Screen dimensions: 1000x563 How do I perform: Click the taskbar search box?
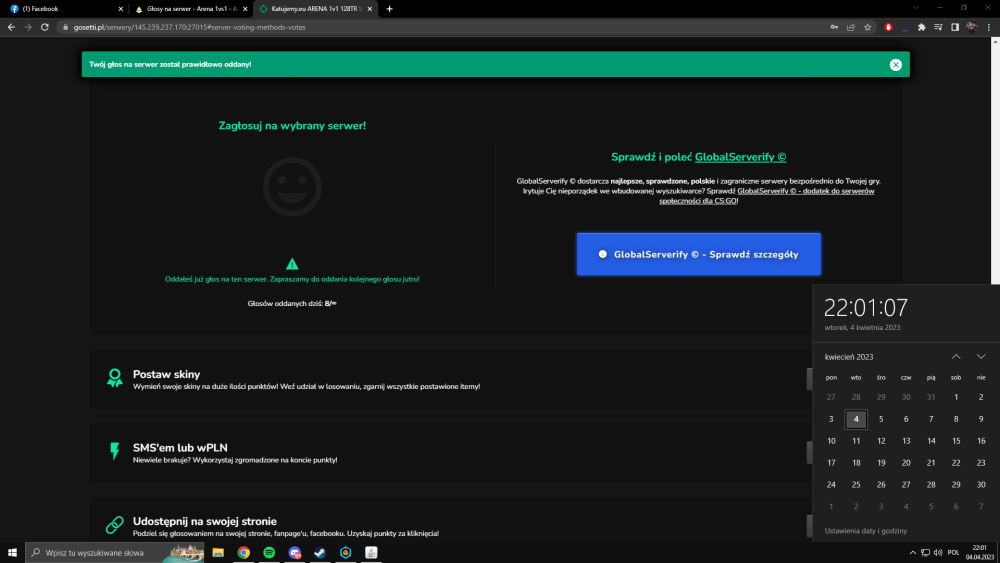115,552
